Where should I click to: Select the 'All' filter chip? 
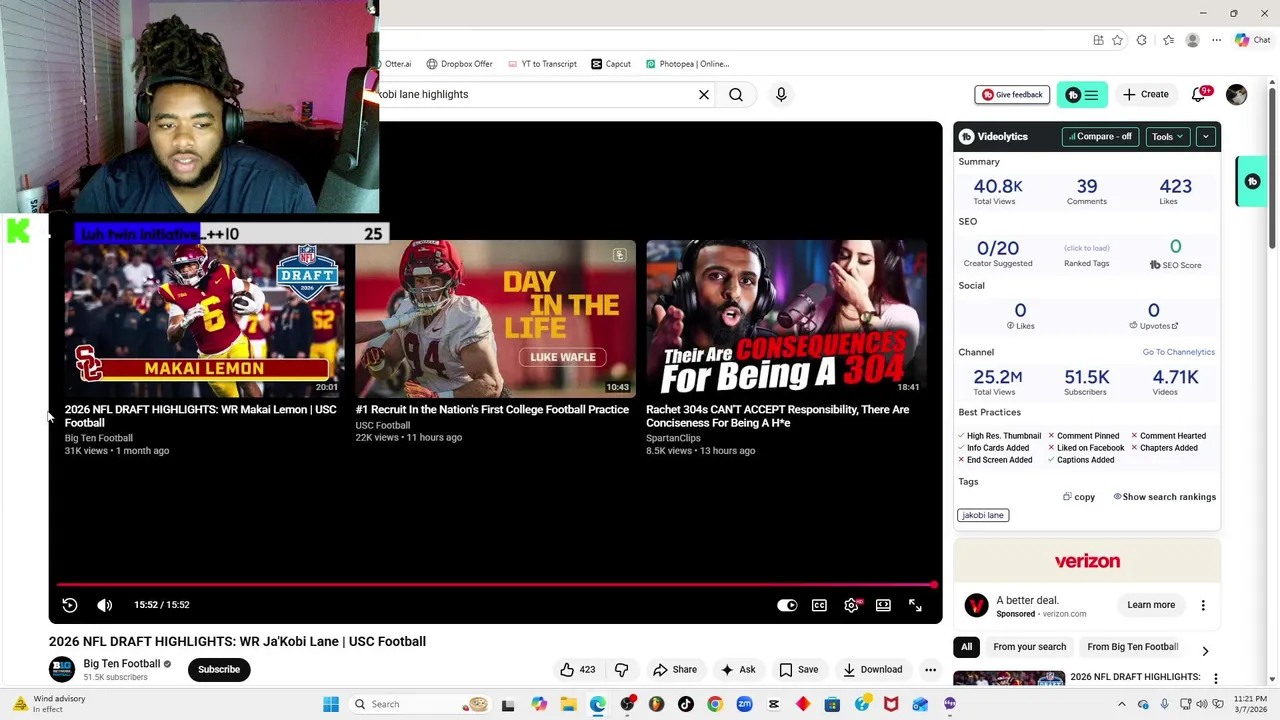click(x=966, y=647)
